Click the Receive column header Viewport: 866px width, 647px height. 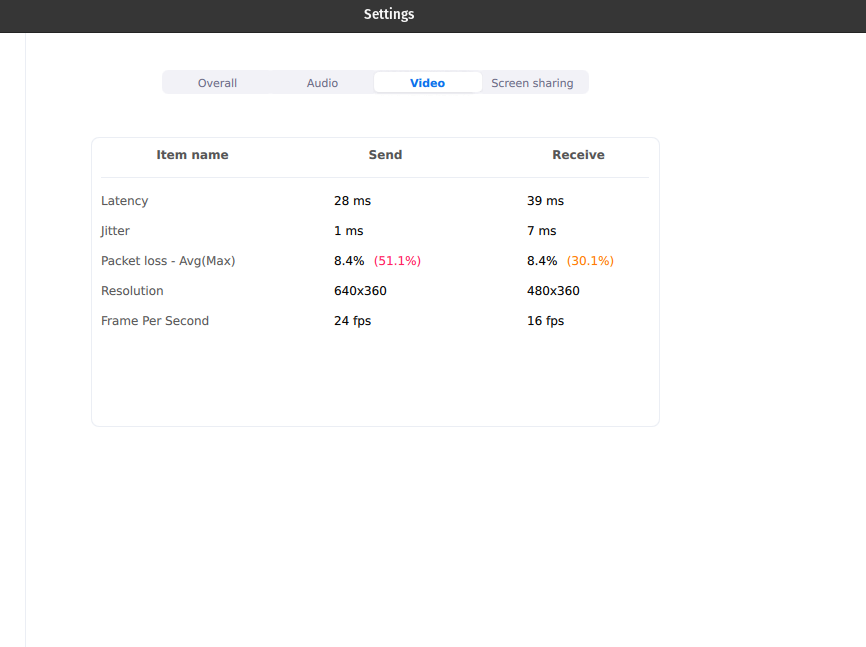pyautogui.click(x=578, y=155)
